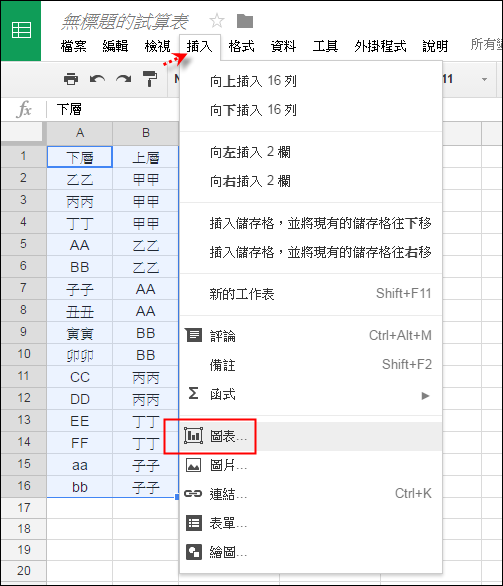
Task: Open the 格式 menu
Action: (241, 46)
